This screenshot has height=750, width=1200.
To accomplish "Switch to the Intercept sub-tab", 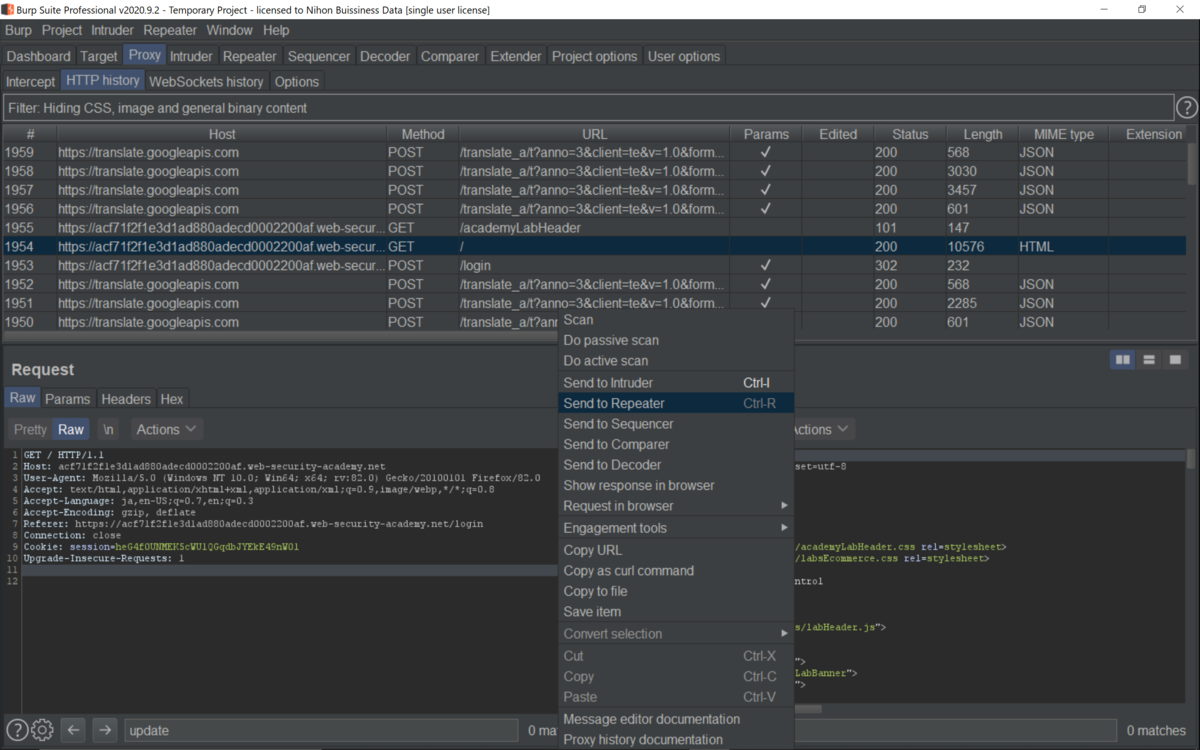I will point(31,81).
